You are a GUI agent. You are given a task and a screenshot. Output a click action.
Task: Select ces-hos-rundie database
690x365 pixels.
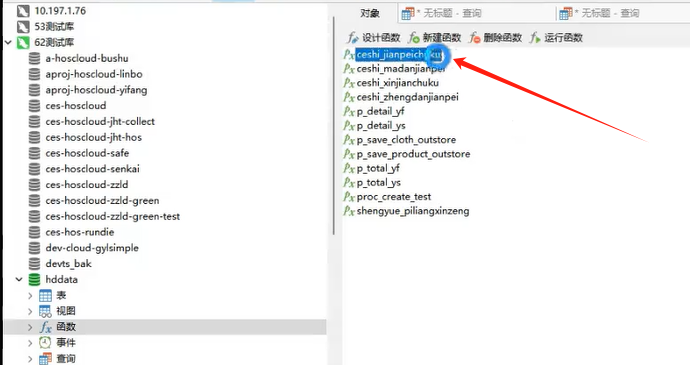click(x=80, y=232)
